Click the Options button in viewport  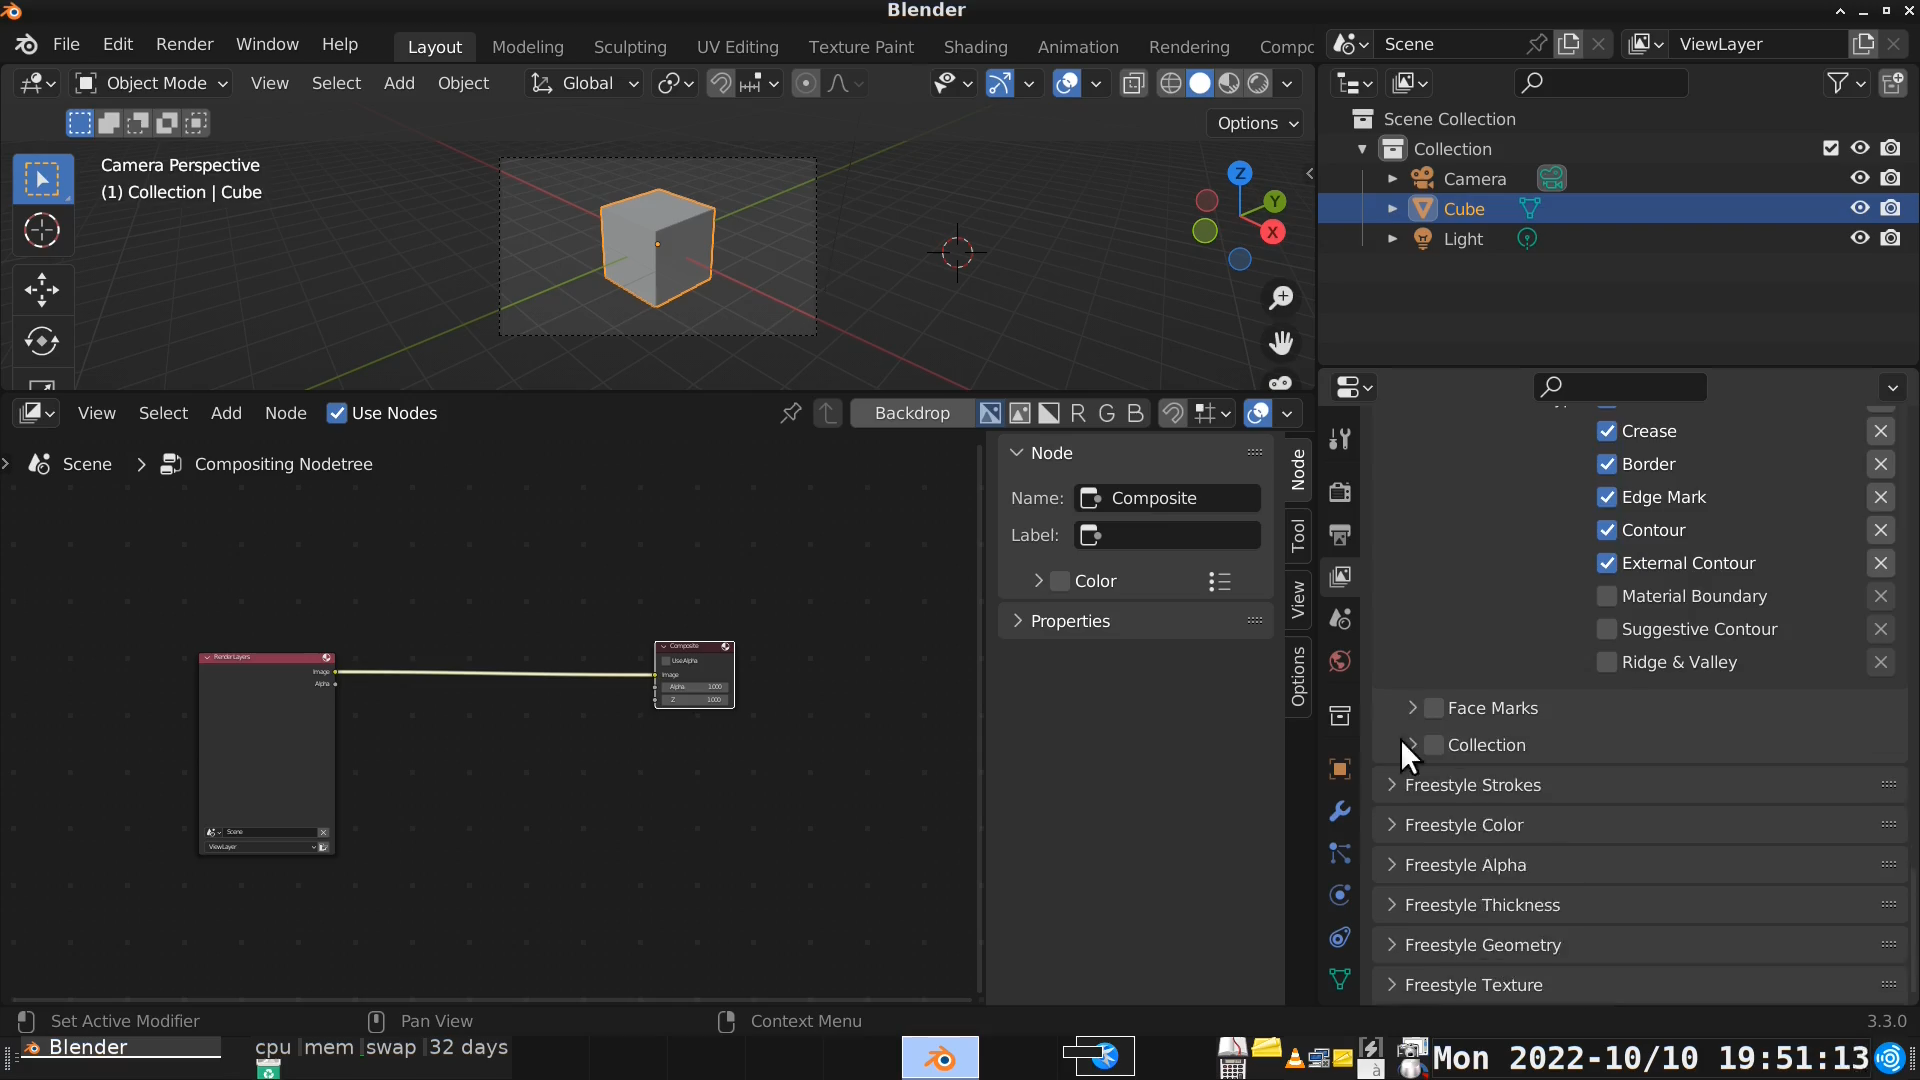tap(1257, 123)
